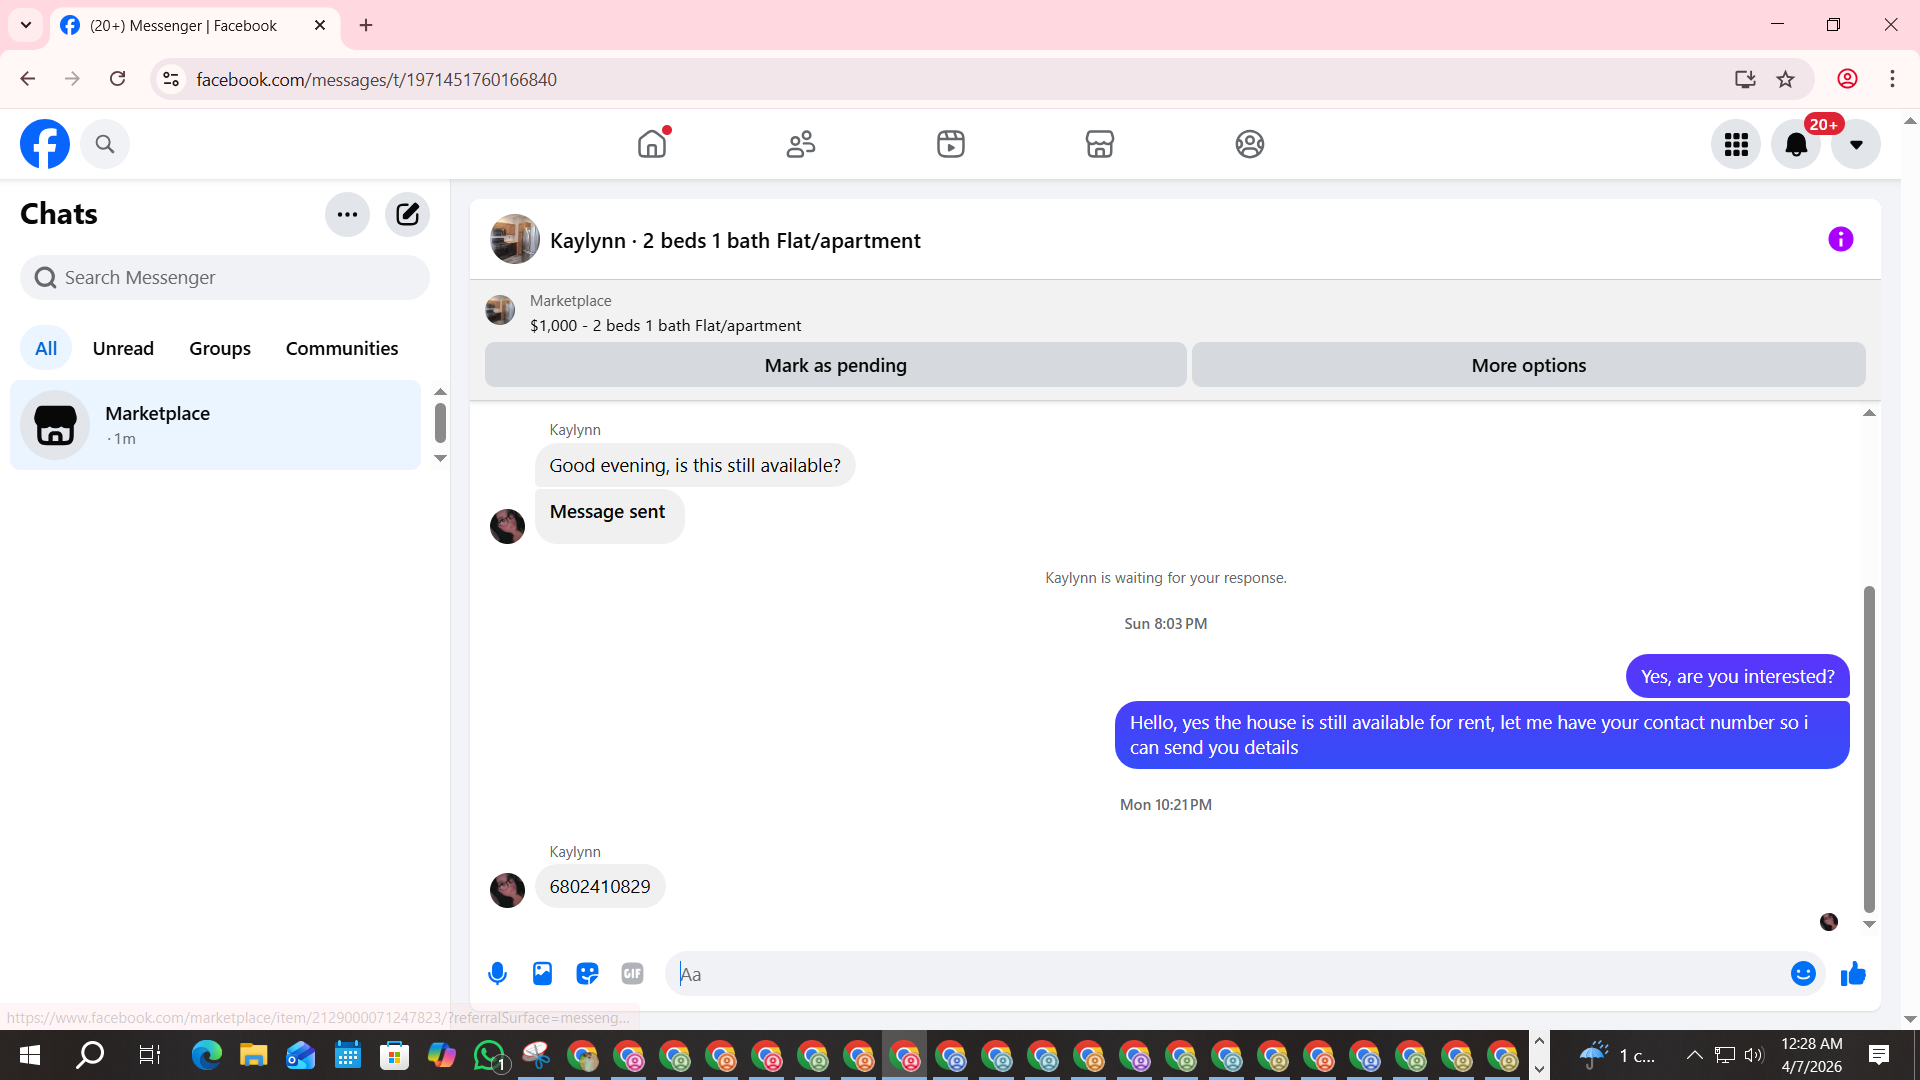Click the chat list scrollbar thumb
1920x1080 pixels.
click(440, 422)
